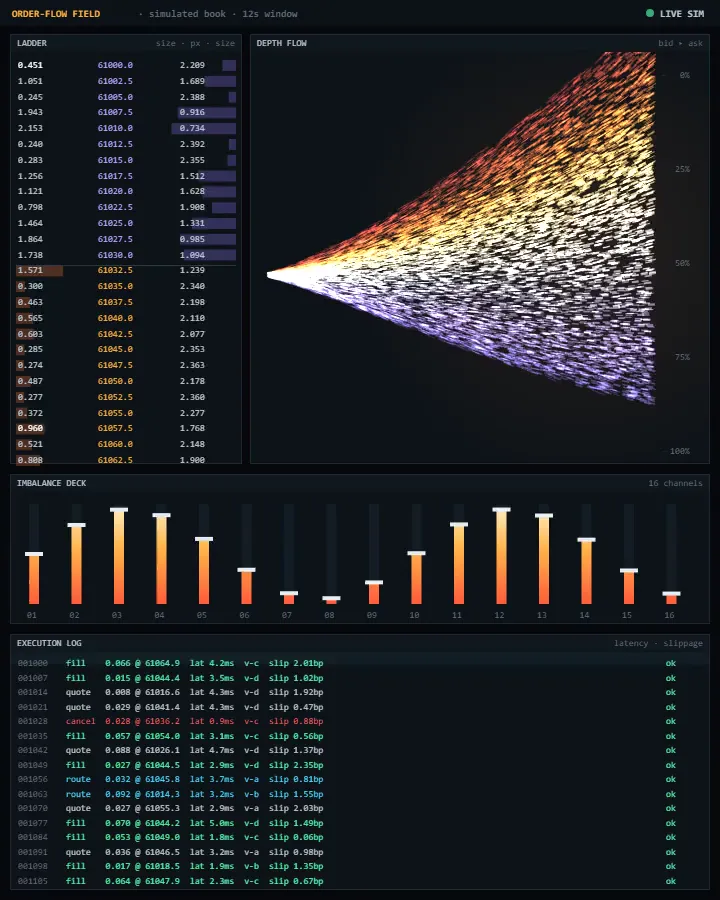Click the 'size · px · size' ladder column header
This screenshot has height=900, width=720.
click(x=195, y=43)
